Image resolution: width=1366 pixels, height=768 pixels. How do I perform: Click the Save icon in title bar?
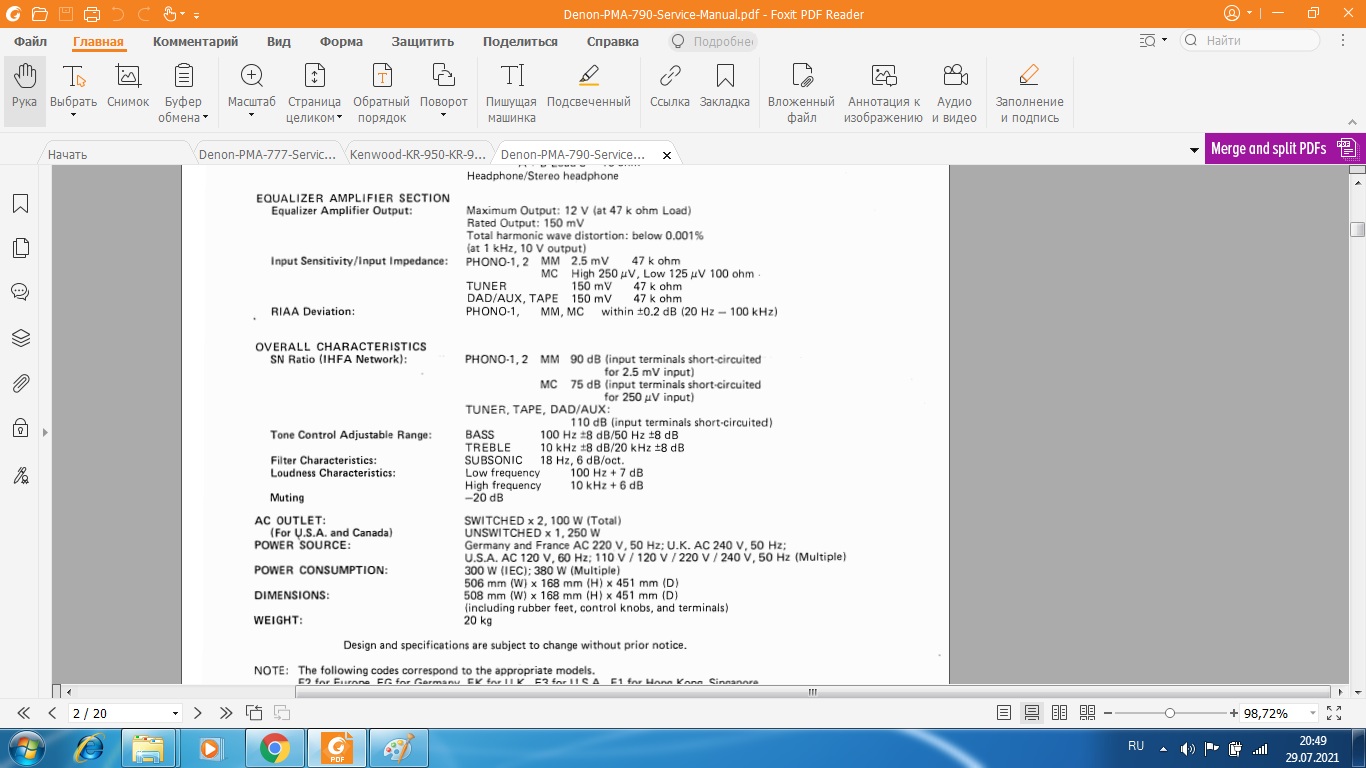pos(65,14)
